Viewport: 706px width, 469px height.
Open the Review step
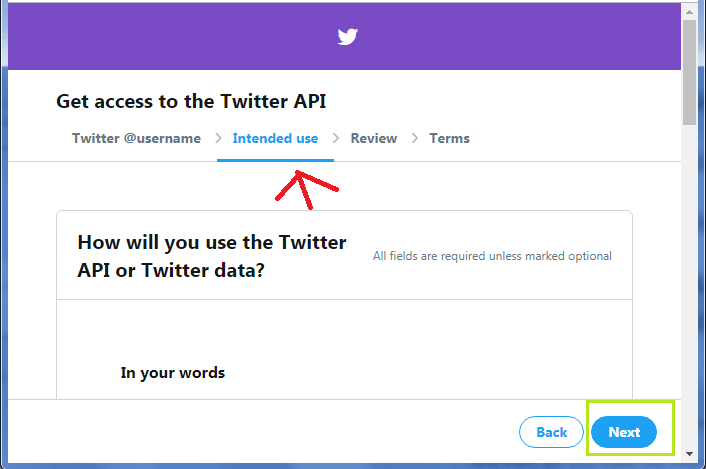(374, 138)
